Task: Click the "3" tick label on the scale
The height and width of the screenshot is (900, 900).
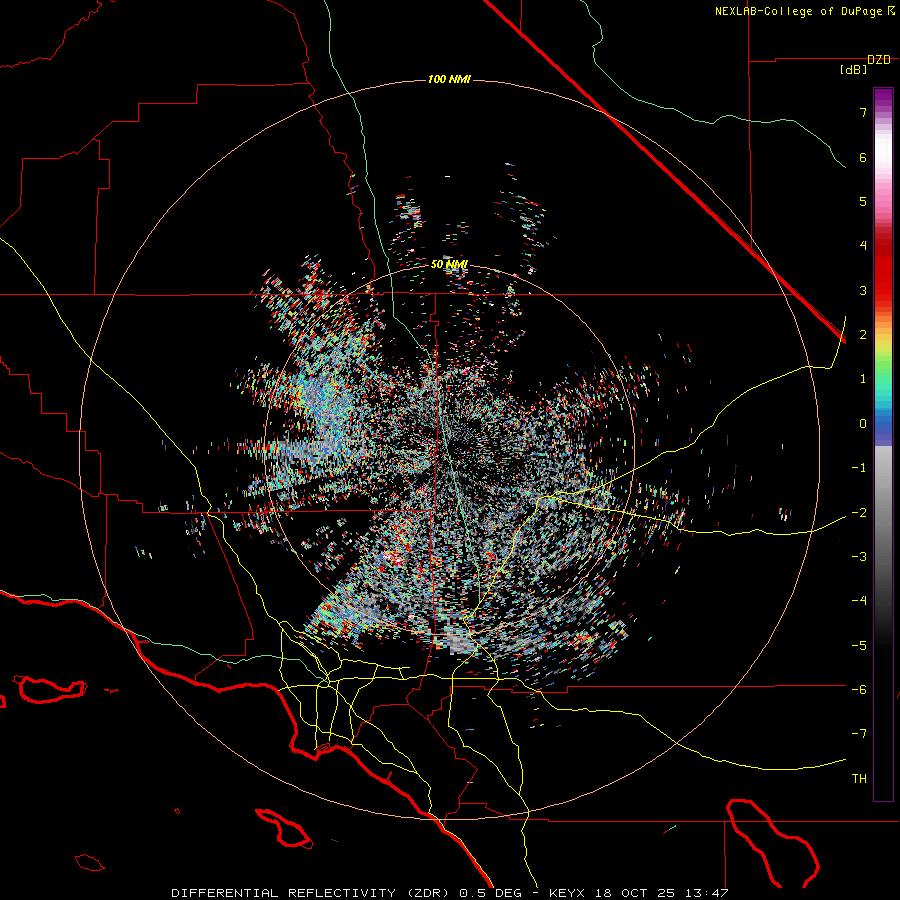Action: click(863, 290)
